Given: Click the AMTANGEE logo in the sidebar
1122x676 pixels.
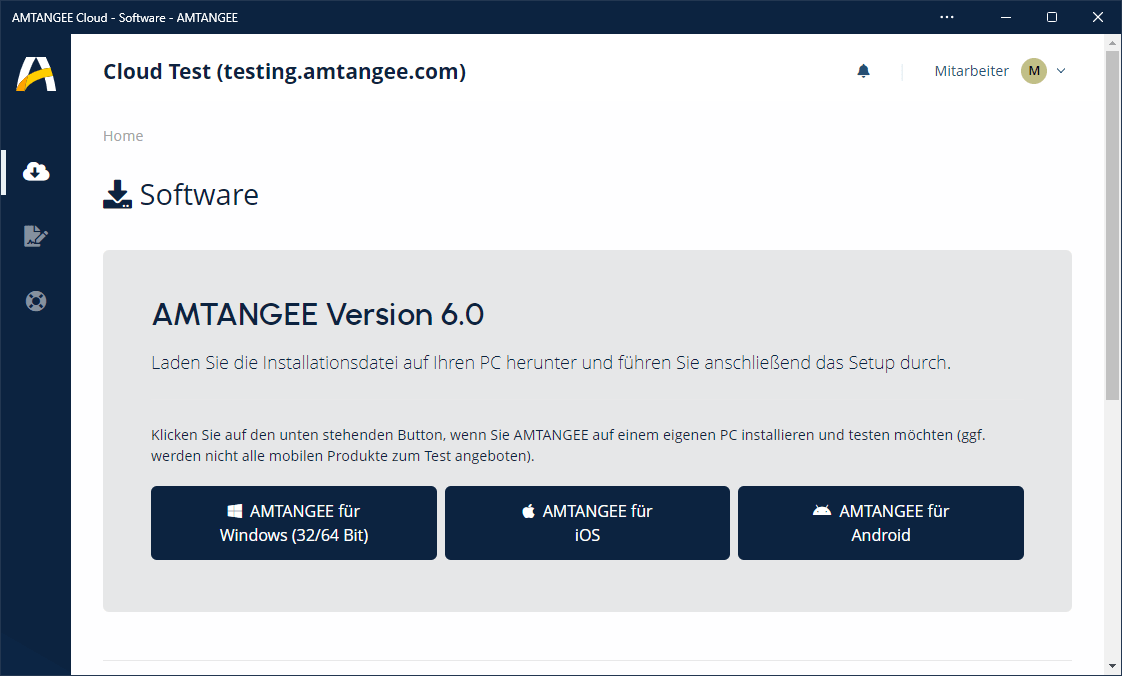Looking at the screenshot, I should (x=36, y=74).
